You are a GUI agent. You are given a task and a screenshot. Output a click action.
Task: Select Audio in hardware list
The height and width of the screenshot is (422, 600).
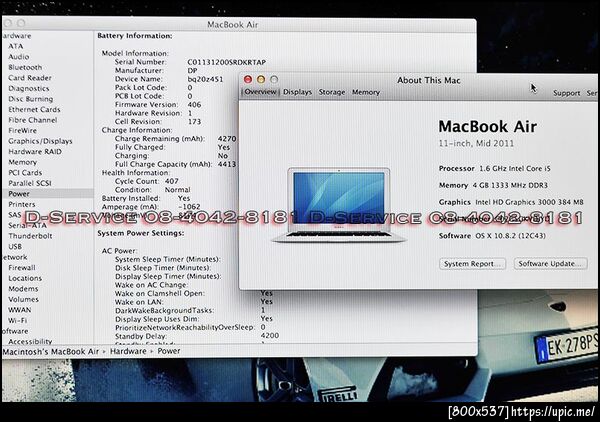pyautogui.click(x=18, y=57)
